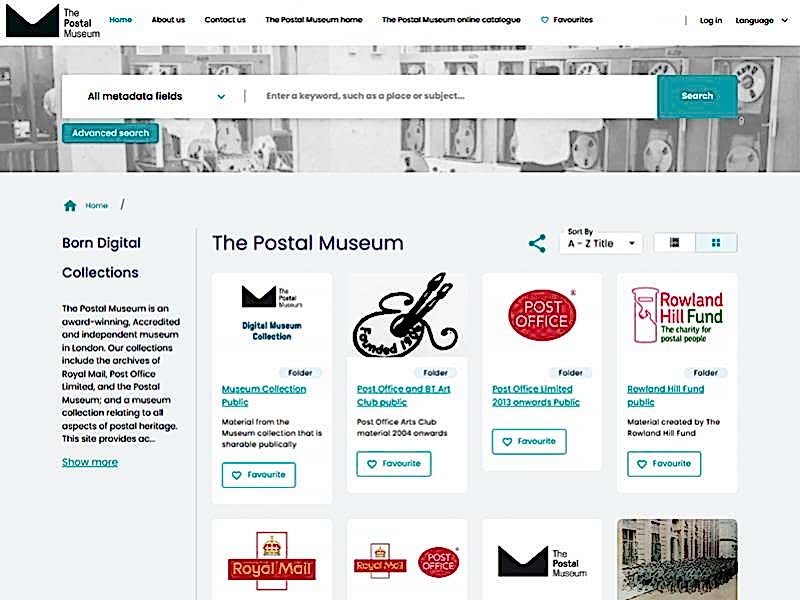Screen dimensions: 800x600
Task: Open the Home menu item
Action: (x=120, y=20)
